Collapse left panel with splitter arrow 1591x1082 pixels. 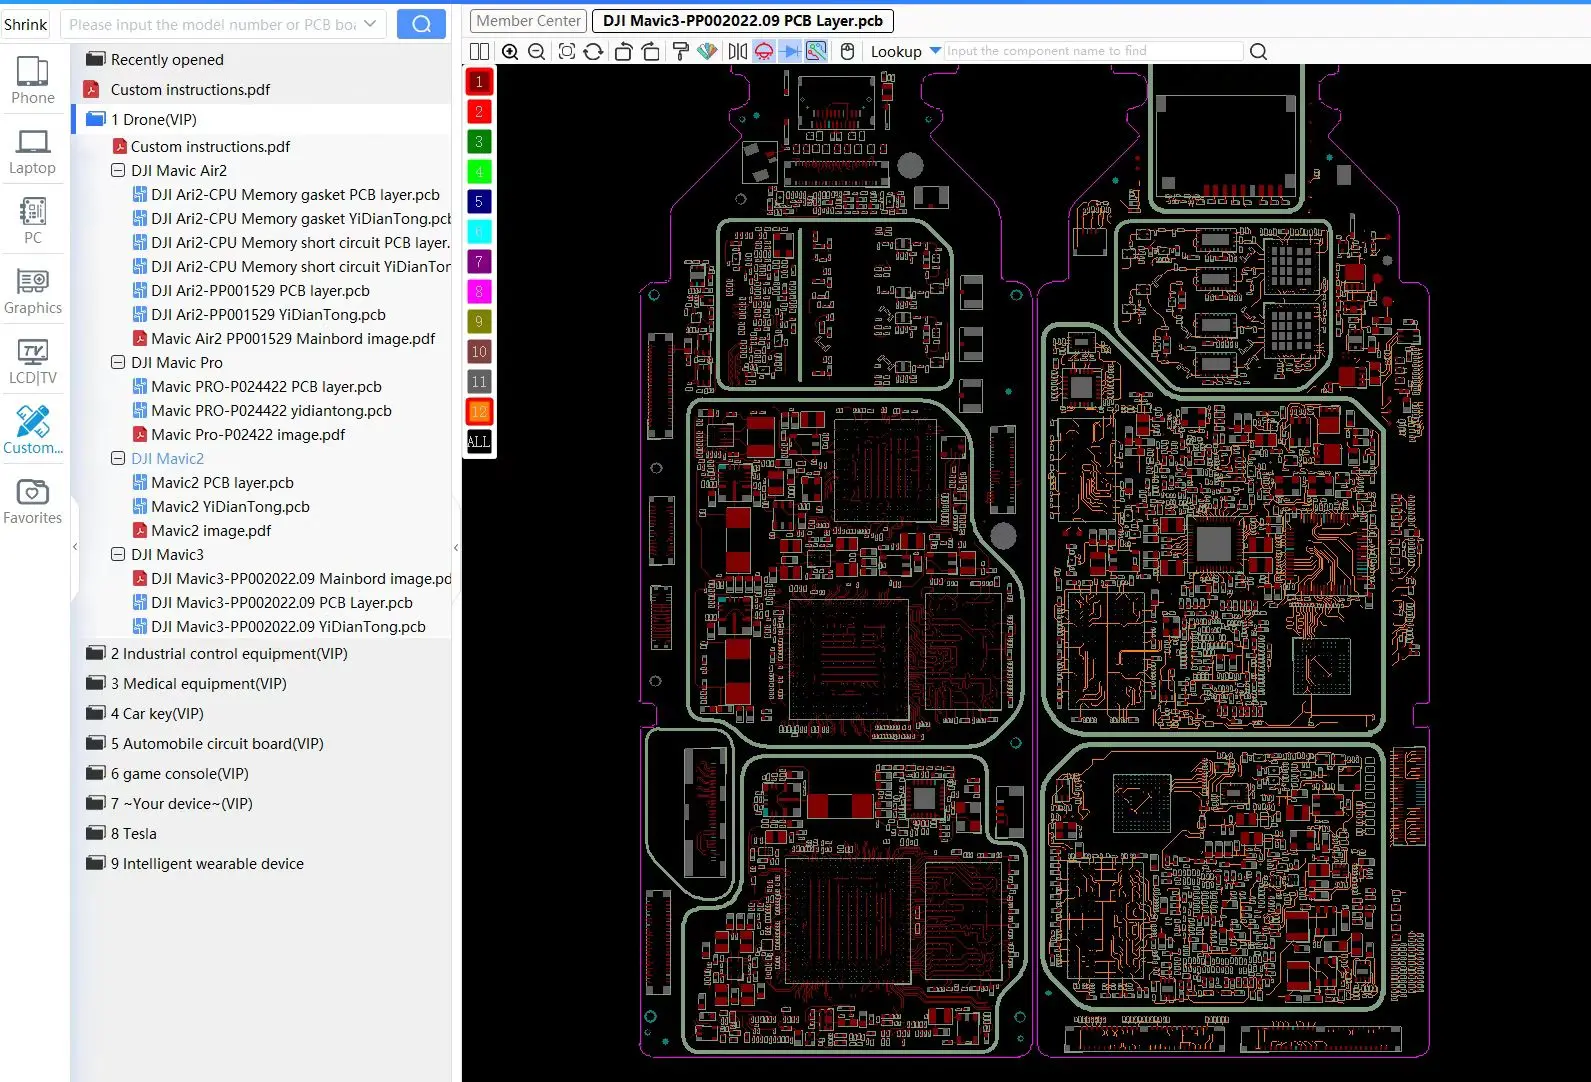tap(75, 547)
